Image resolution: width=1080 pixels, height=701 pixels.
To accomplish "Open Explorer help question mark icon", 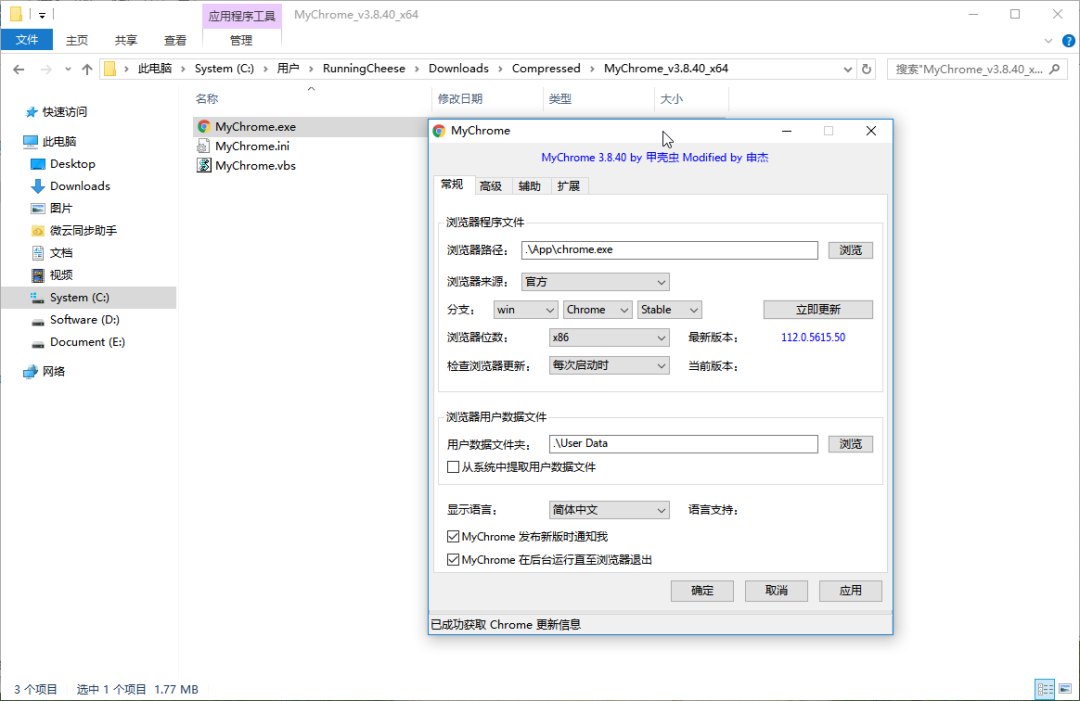I will (x=1069, y=41).
